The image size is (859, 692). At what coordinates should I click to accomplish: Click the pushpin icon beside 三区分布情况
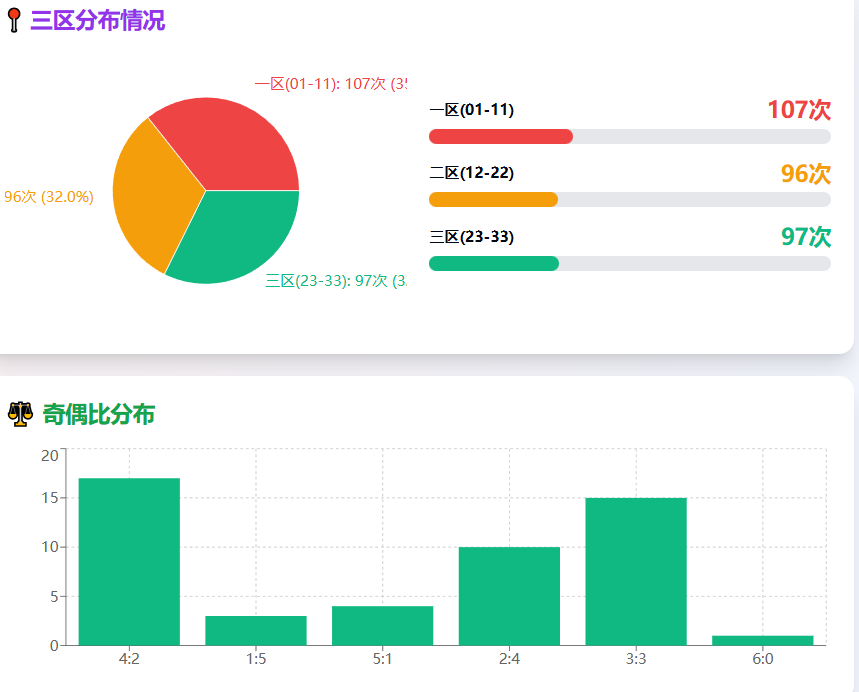(14, 20)
